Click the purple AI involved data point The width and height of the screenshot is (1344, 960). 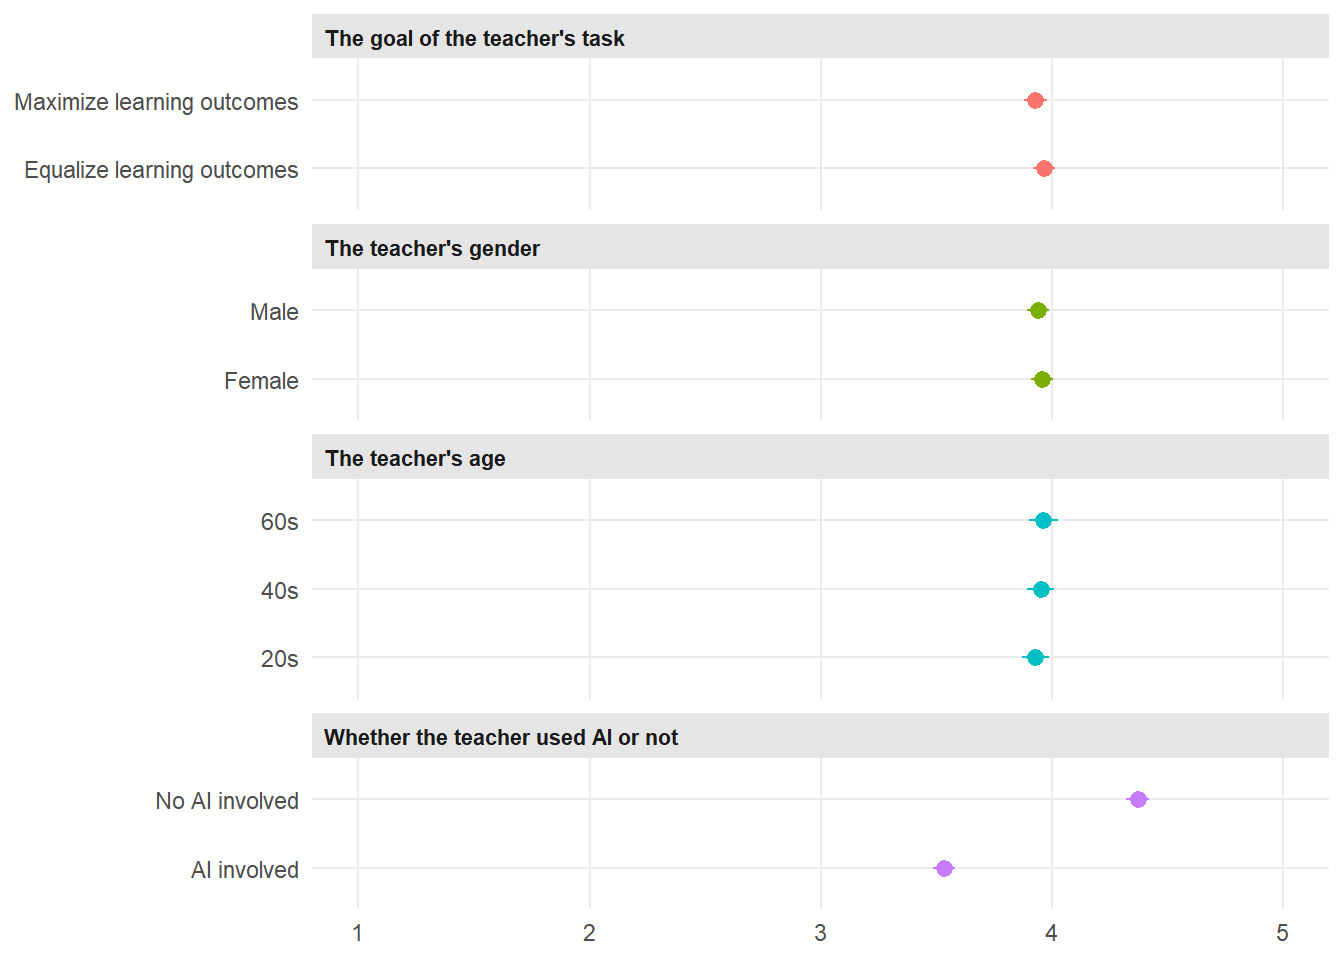[x=944, y=869]
